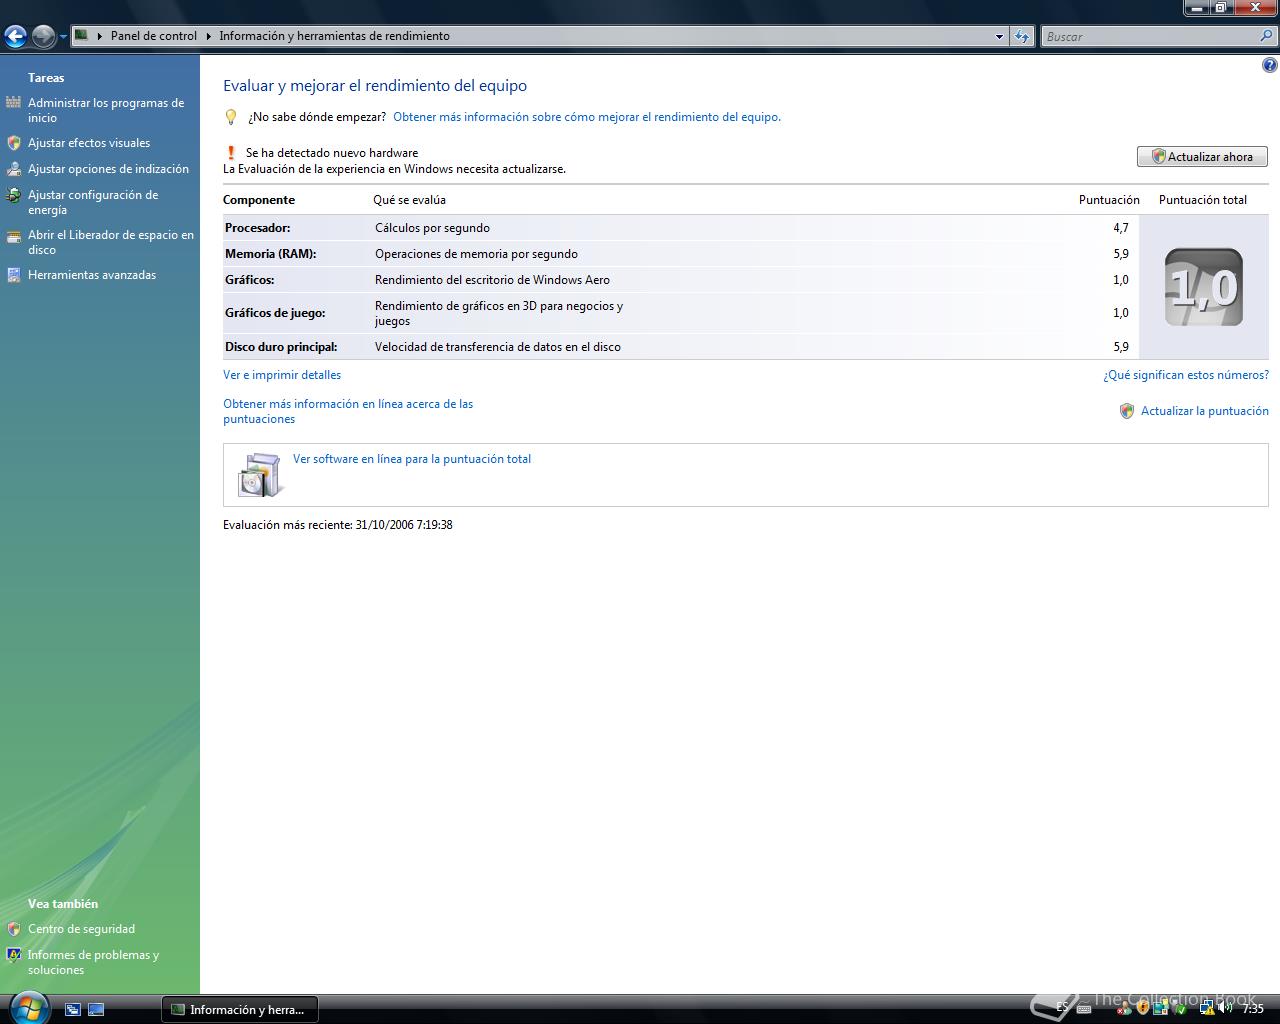1280x1024 pixels.
Task: Click the software box icon
Action: click(261, 475)
